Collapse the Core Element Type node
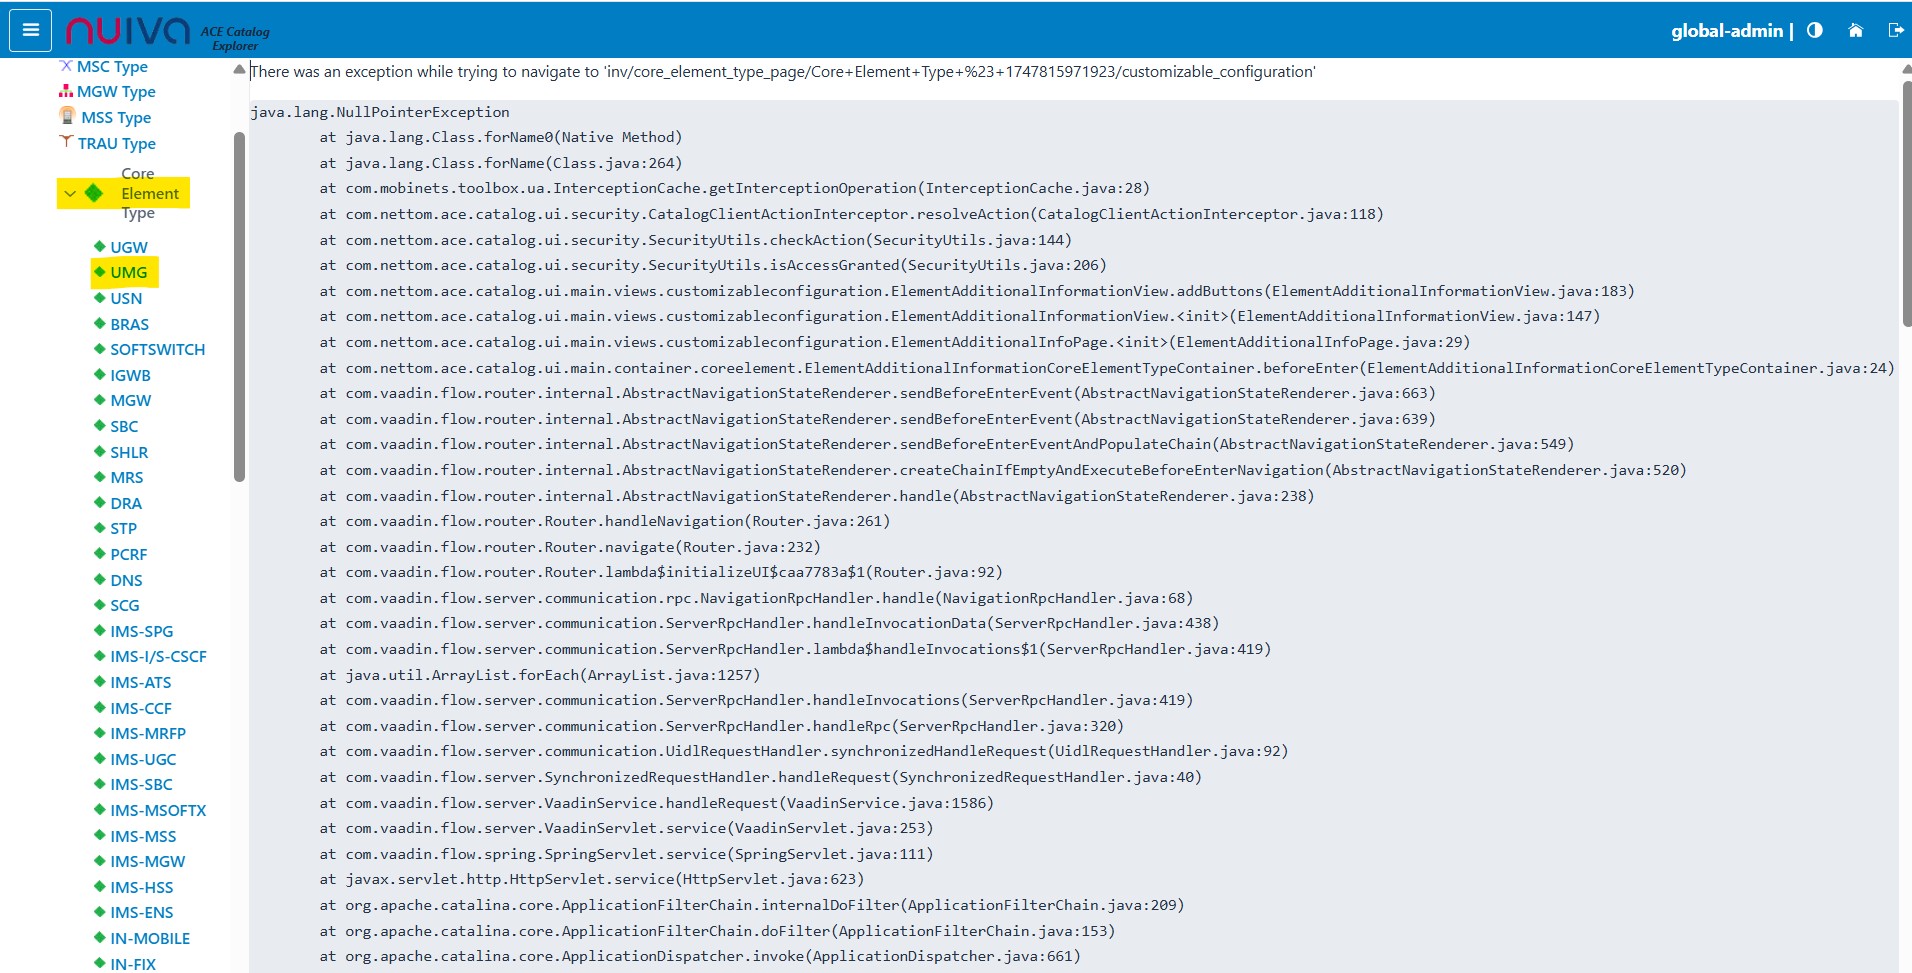 pos(70,194)
